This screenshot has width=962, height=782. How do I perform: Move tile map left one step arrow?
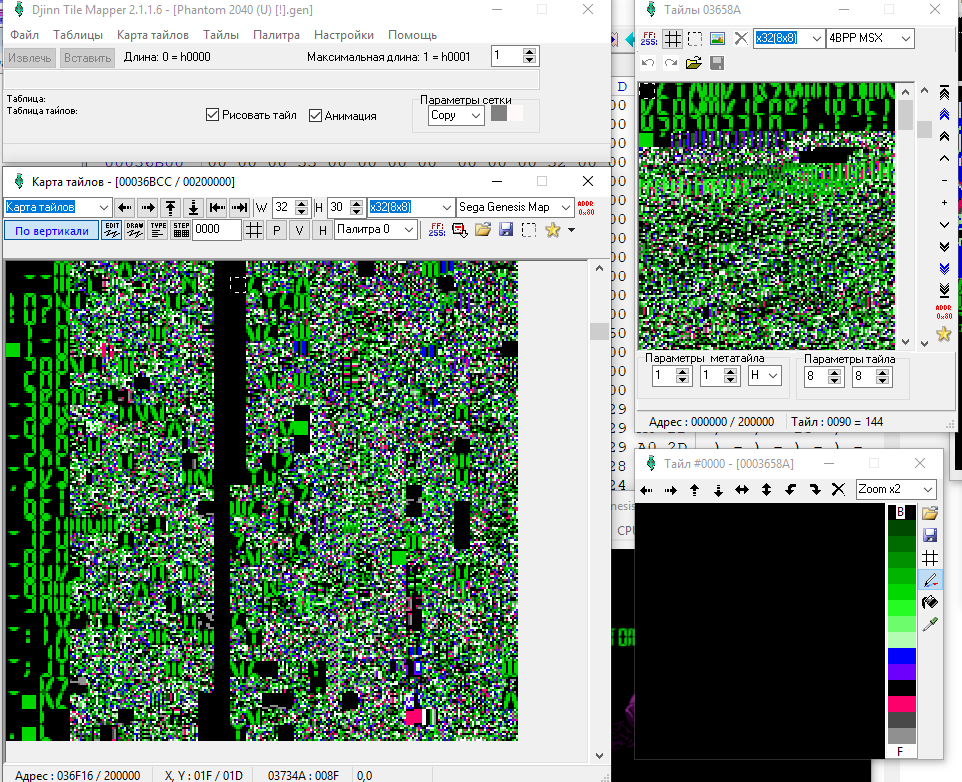click(125, 207)
